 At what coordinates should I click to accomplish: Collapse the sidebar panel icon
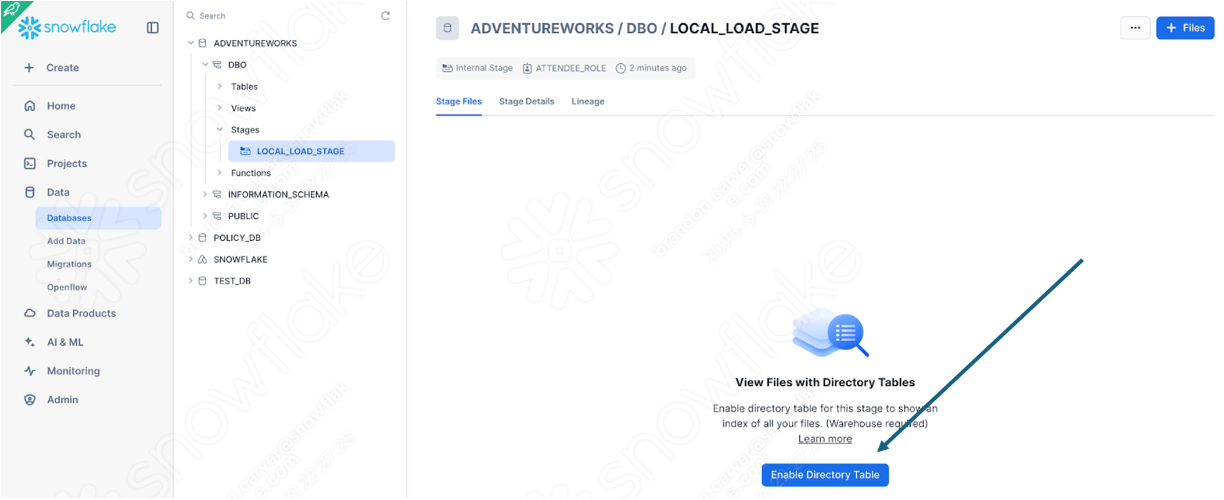[153, 28]
